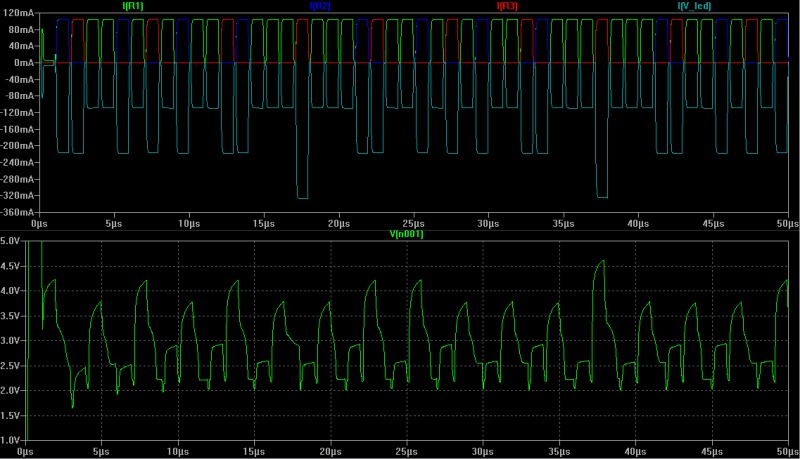Viewport: 800px width, 459px height.
Task: Click the 2.0V axis label
Action: click(10, 391)
